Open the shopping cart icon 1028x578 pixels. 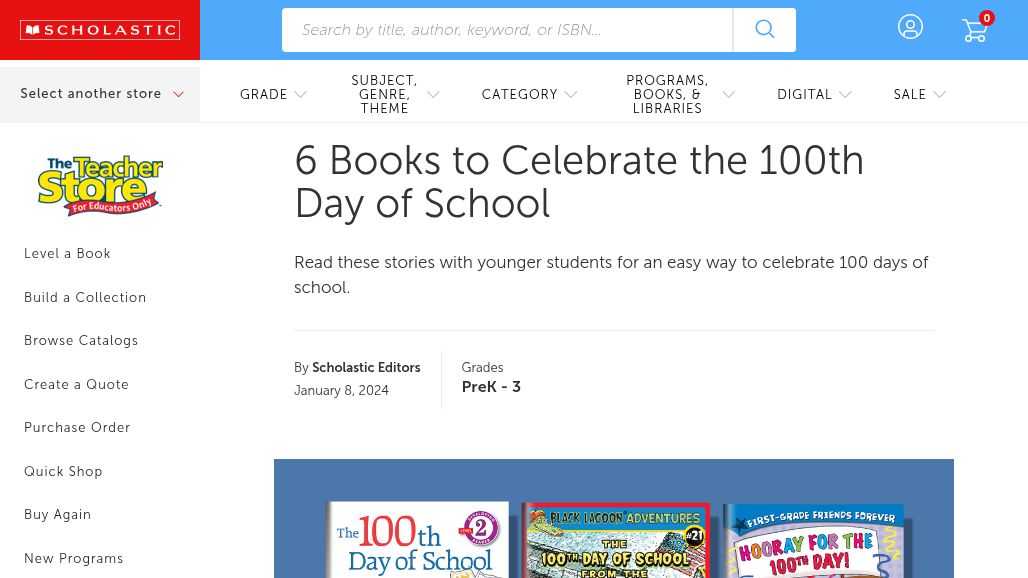tap(975, 30)
